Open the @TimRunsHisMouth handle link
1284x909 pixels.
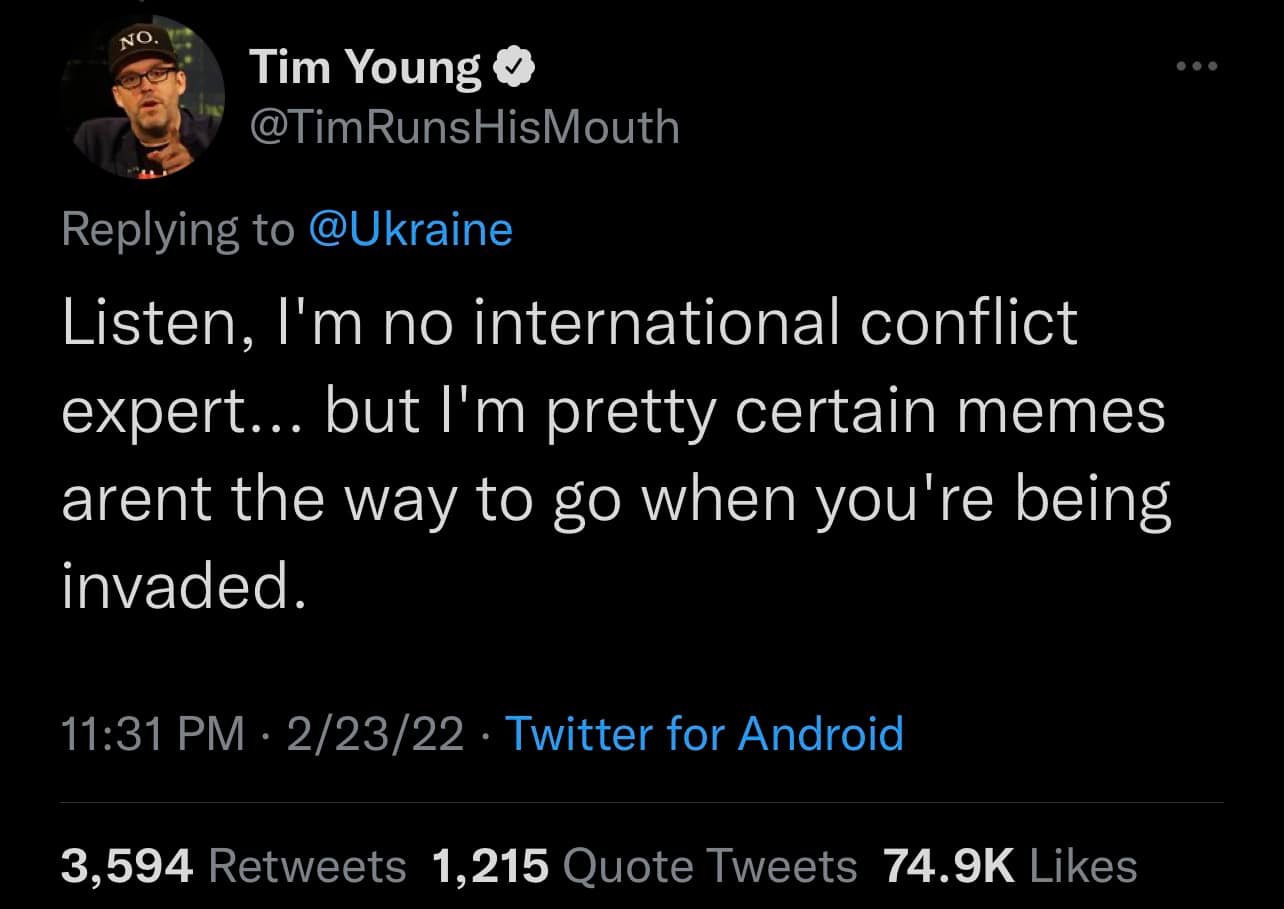click(464, 127)
